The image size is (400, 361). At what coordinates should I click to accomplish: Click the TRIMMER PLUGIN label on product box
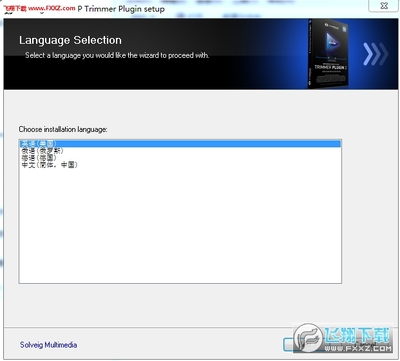331,67
